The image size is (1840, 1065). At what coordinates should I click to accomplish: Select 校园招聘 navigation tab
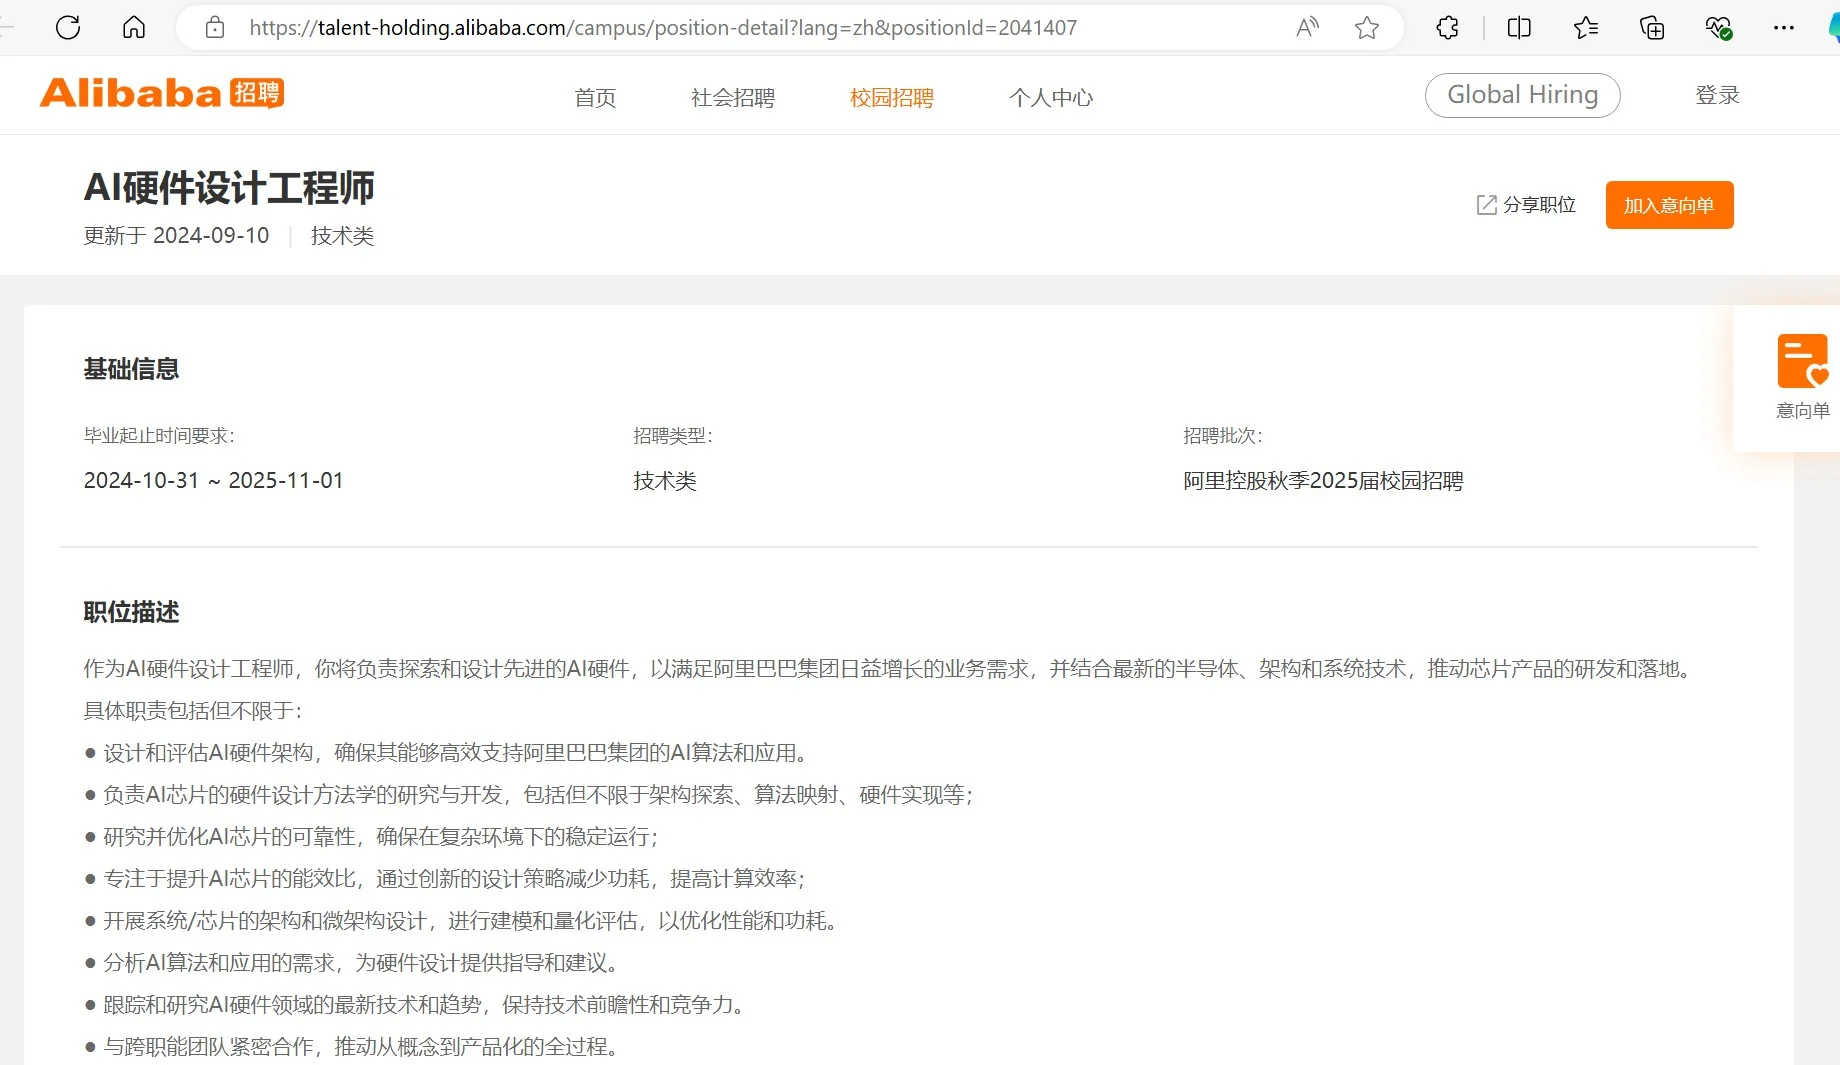coord(892,98)
